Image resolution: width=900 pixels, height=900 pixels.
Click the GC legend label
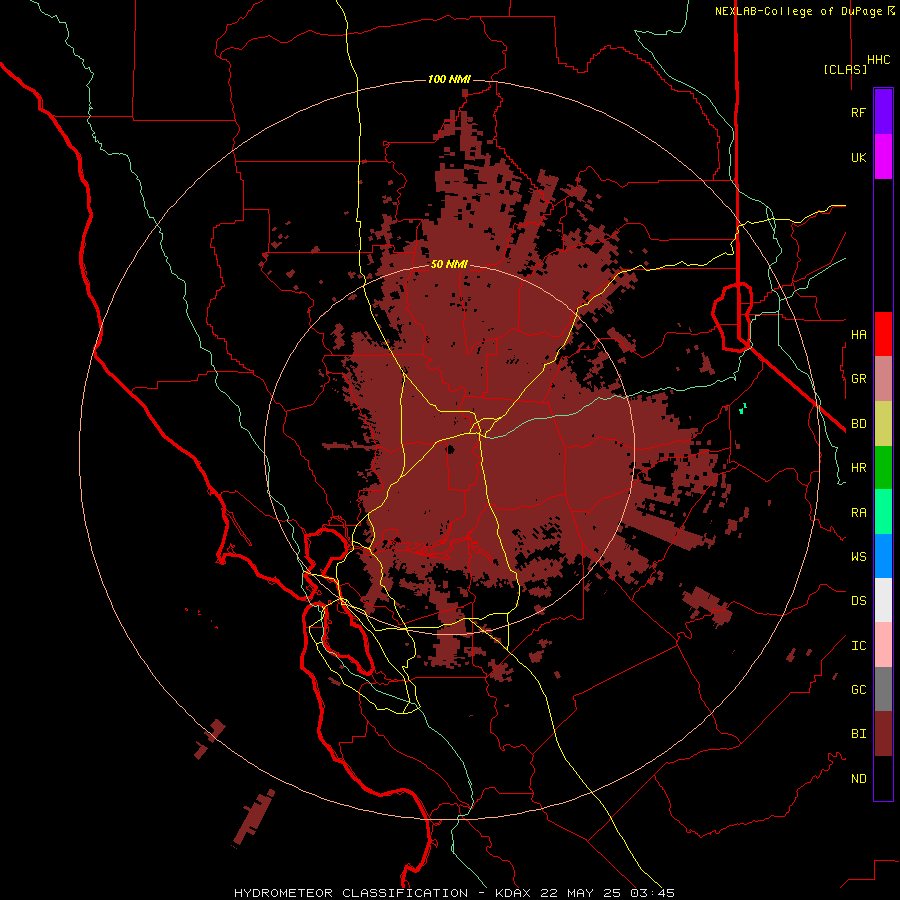point(858,689)
